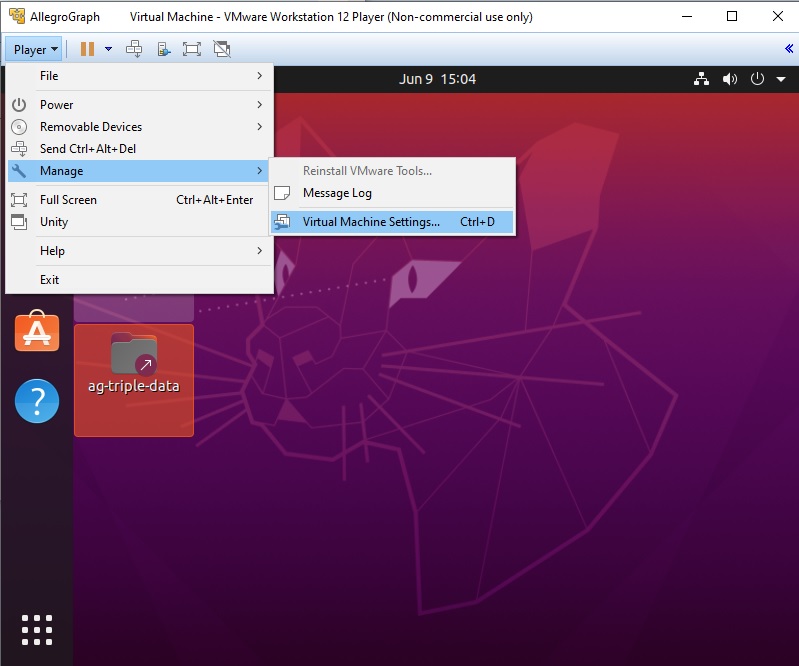Open the File submenu
The height and width of the screenshot is (666, 799).
[x=140, y=76]
